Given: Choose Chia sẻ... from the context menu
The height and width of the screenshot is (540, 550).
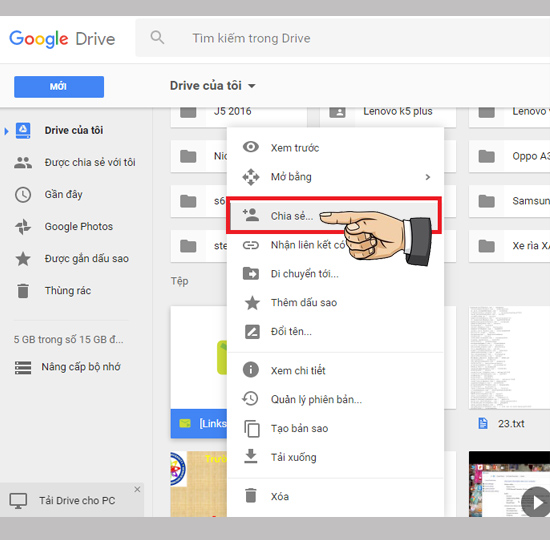Looking at the screenshot, I should pyautogui.click(x=334, y=215).
